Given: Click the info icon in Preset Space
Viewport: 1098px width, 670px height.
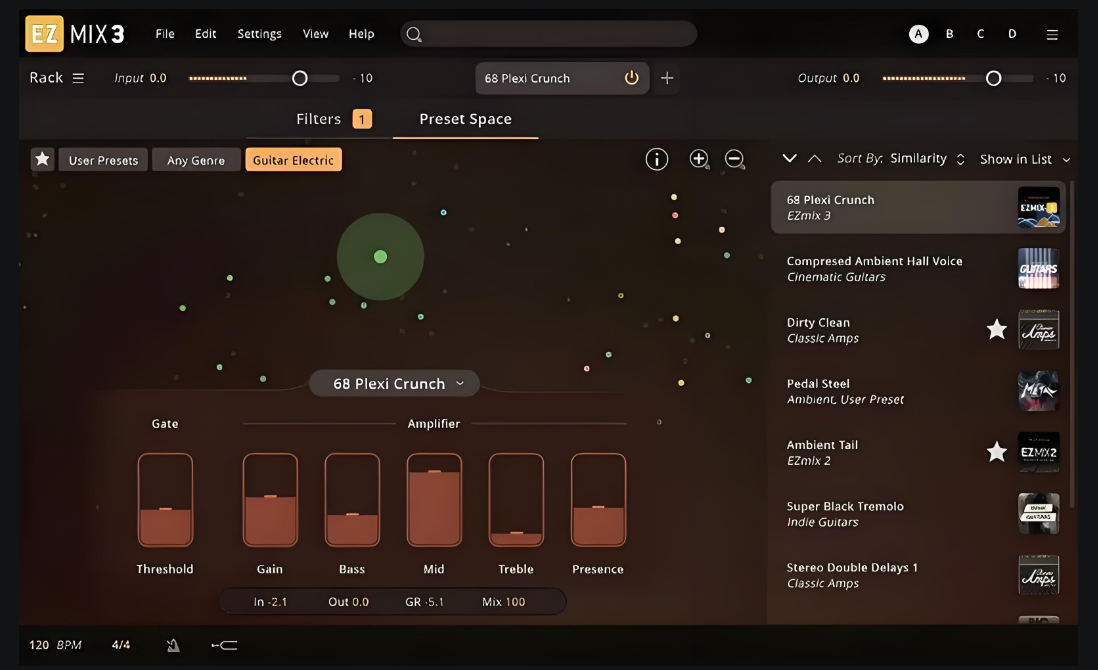Looking at the screenshot, I should pos(657,159).
